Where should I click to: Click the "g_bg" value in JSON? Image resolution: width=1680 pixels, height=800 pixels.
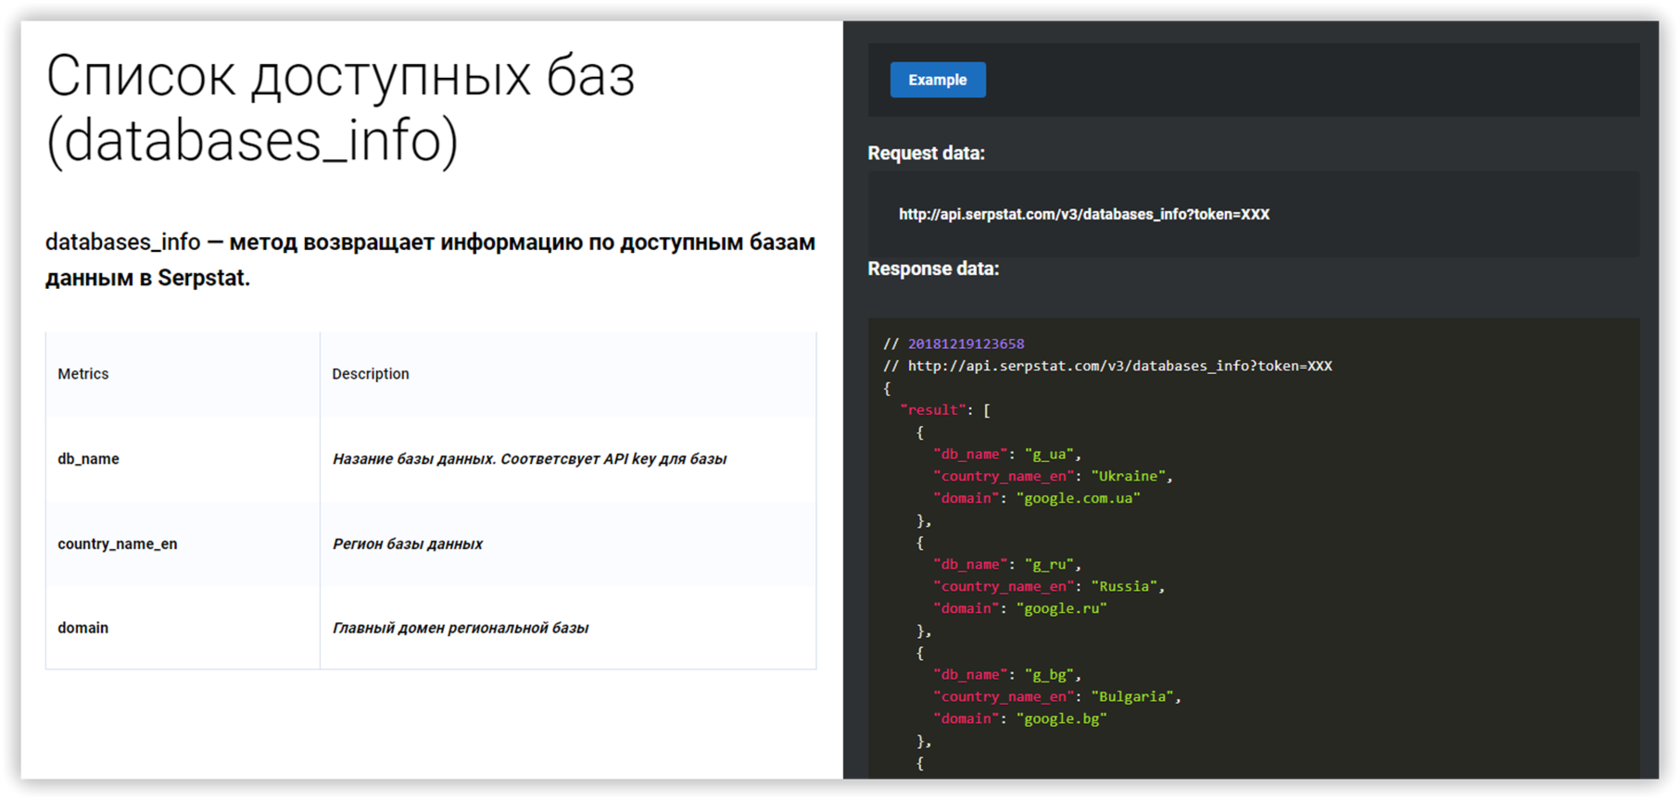1049,675
